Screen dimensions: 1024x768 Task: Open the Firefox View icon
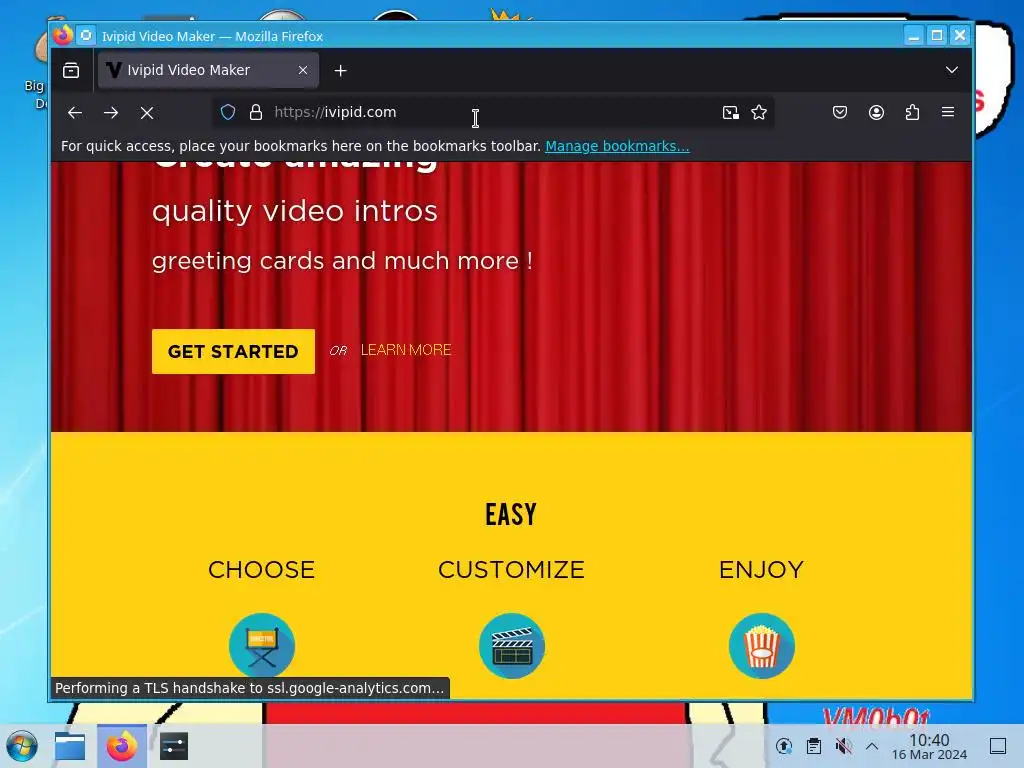(71, 70)
